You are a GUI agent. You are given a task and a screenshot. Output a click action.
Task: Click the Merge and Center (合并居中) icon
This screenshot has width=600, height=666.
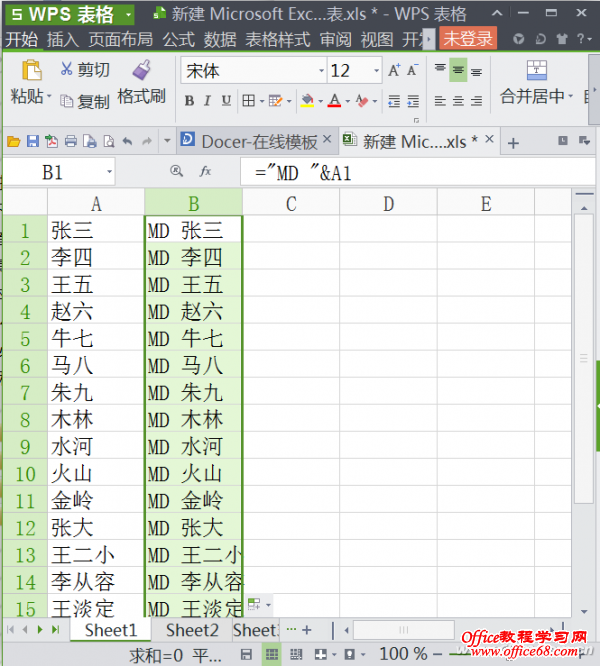tap(537, 70)
